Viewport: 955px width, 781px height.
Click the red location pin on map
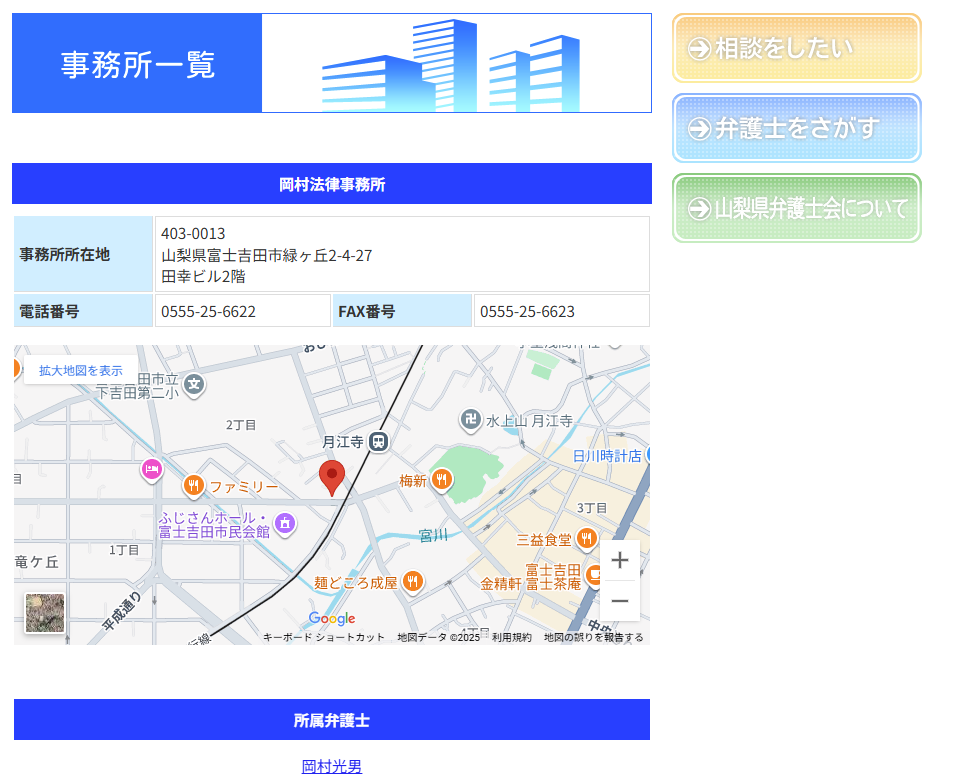click(331, 476)
